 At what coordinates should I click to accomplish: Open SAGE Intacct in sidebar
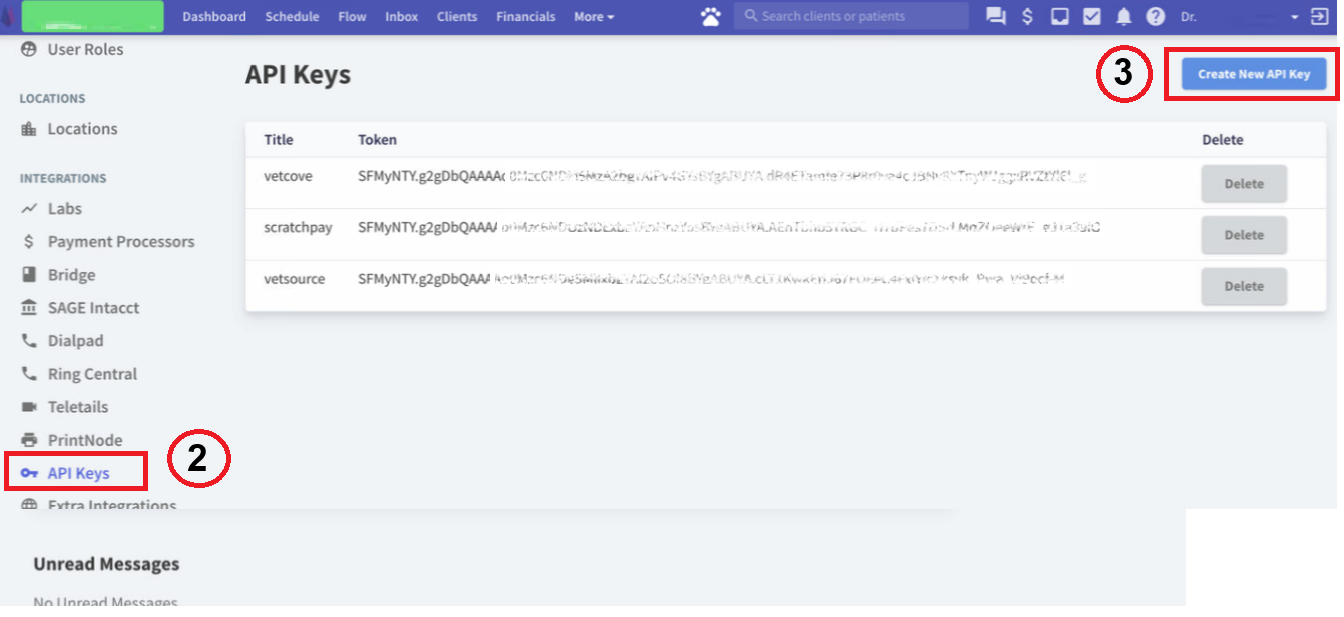click(x=93, y=308)
